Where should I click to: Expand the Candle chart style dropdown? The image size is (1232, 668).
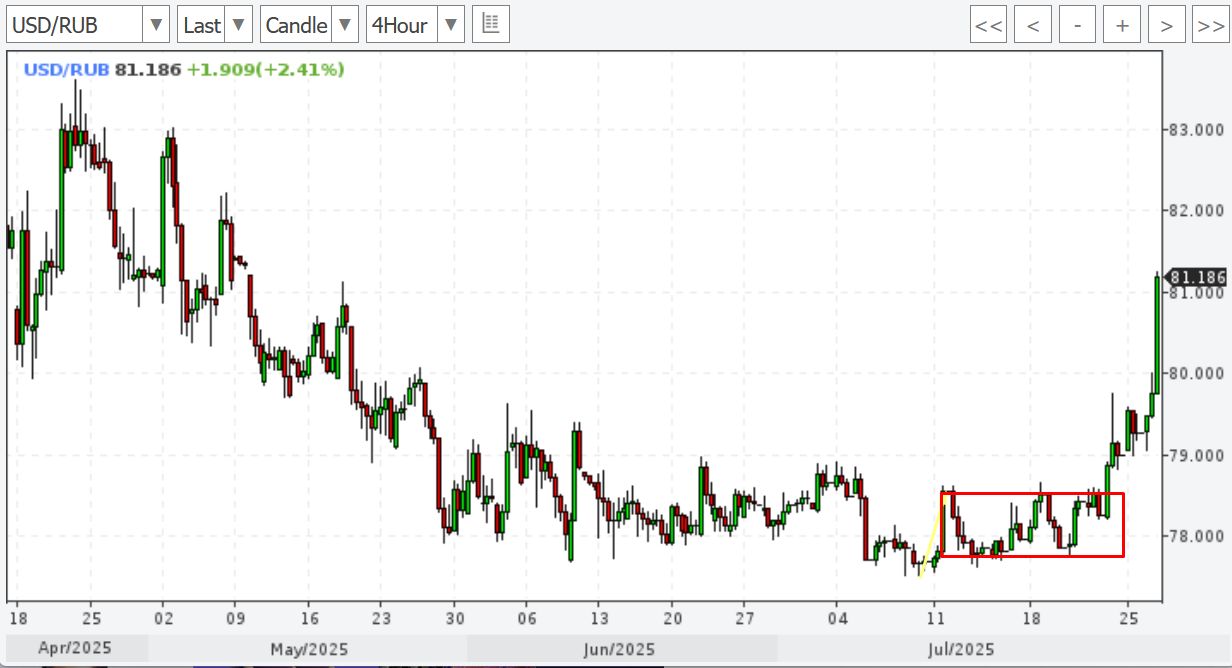click(309, 25)
